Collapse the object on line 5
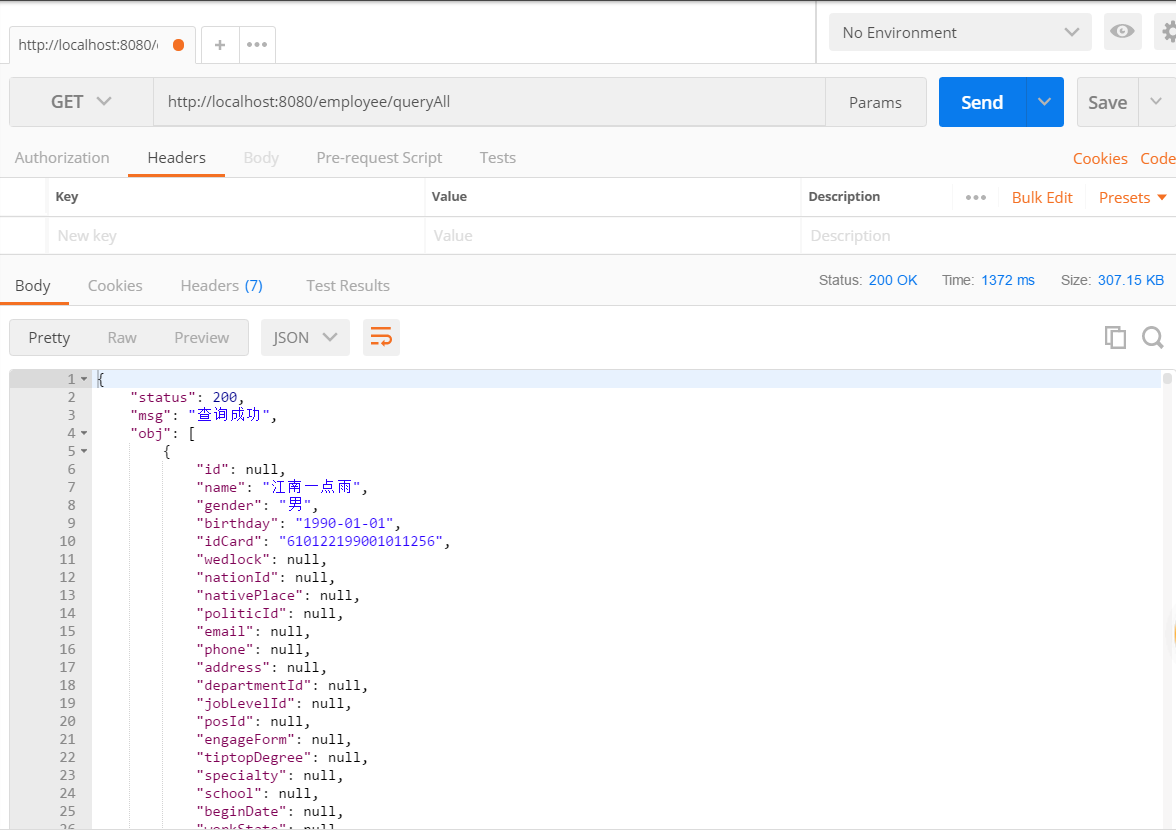This screenshot has height=838, width=1176. pos(84,451)
